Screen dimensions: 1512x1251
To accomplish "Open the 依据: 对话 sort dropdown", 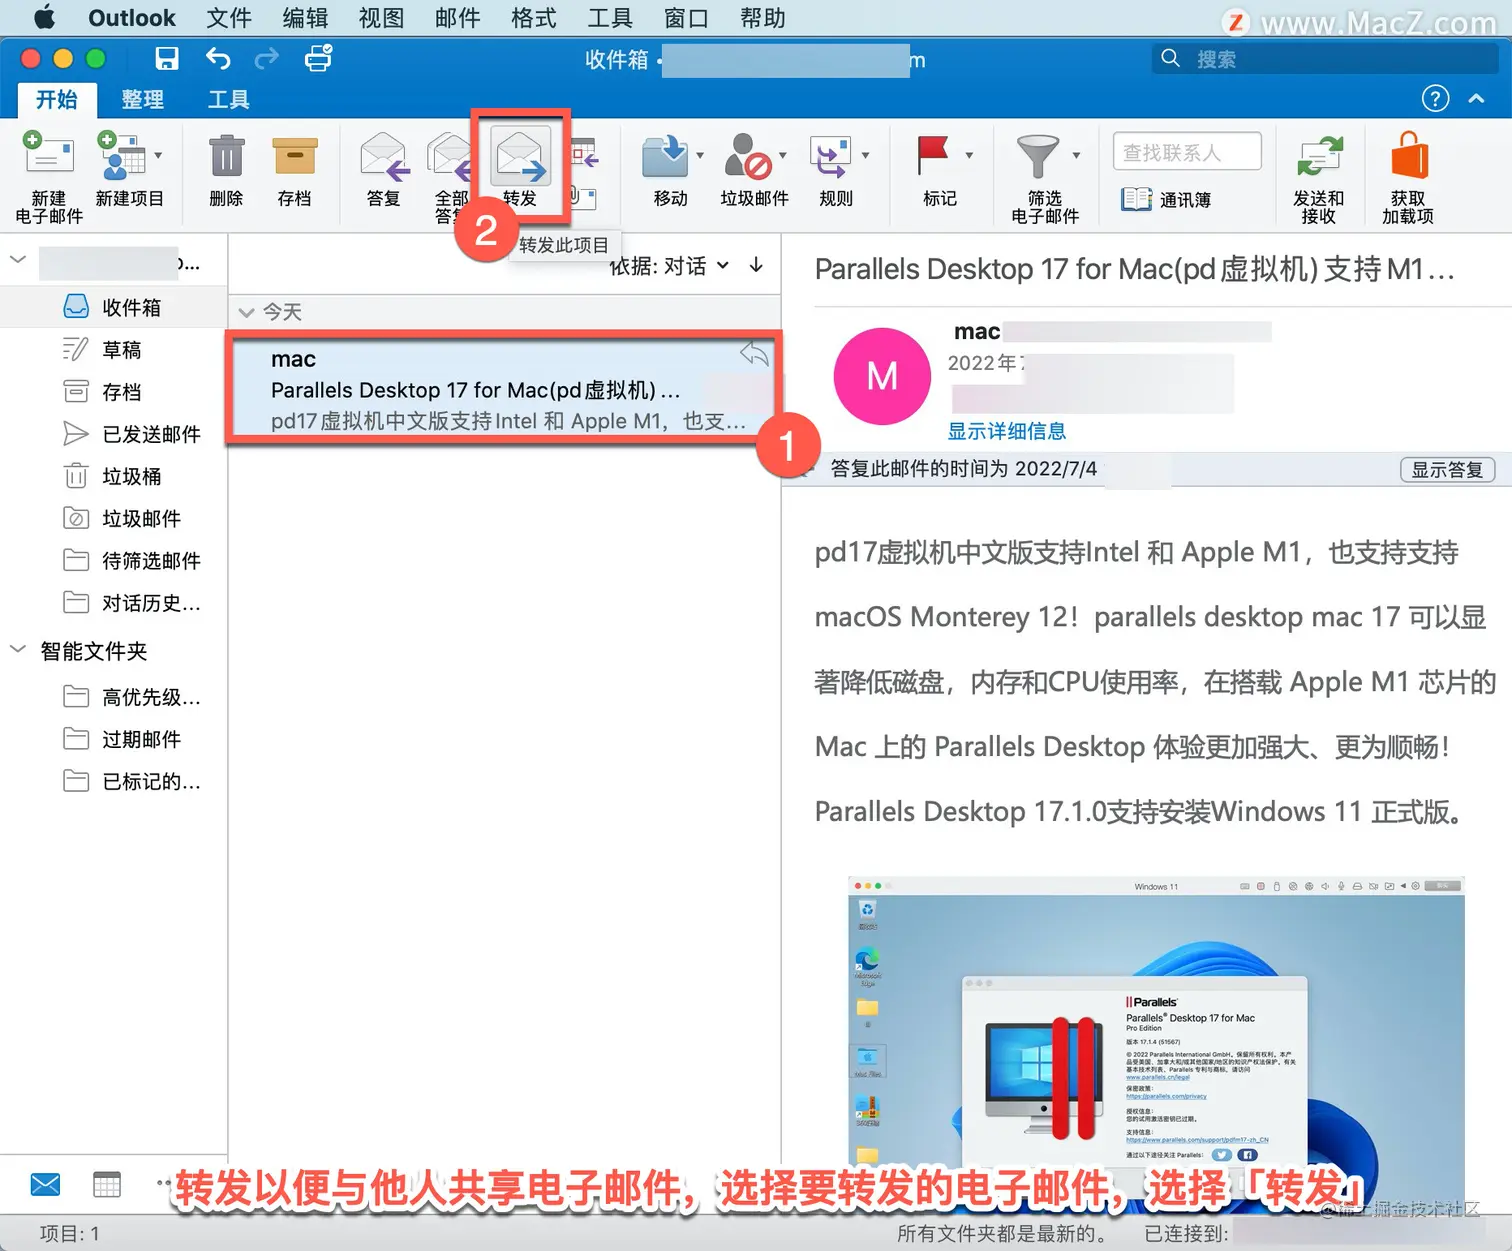I will [670, 266].
